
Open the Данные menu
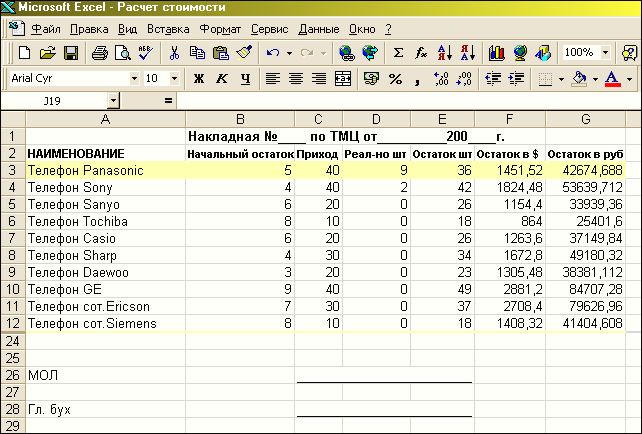click(319, 29)
